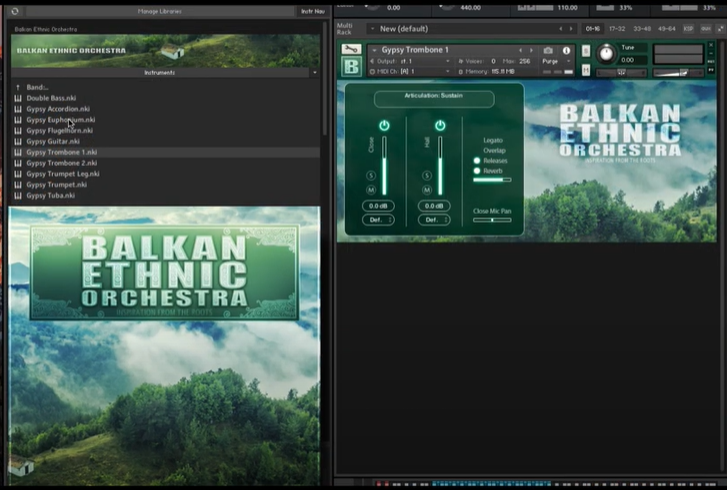Click next multi arrow beside New (default)
The image size is (727, 490).
click(x=571, y=29)
